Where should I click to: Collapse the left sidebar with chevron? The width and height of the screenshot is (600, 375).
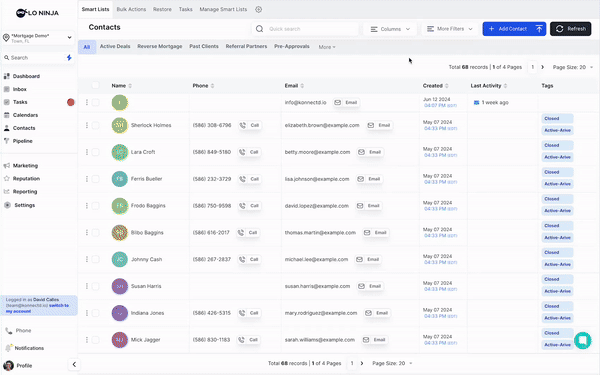74,365
